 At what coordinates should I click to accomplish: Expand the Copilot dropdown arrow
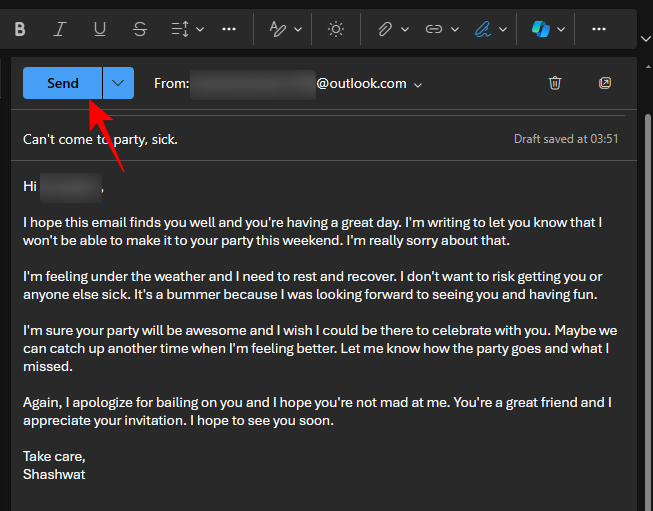[561, 29]
